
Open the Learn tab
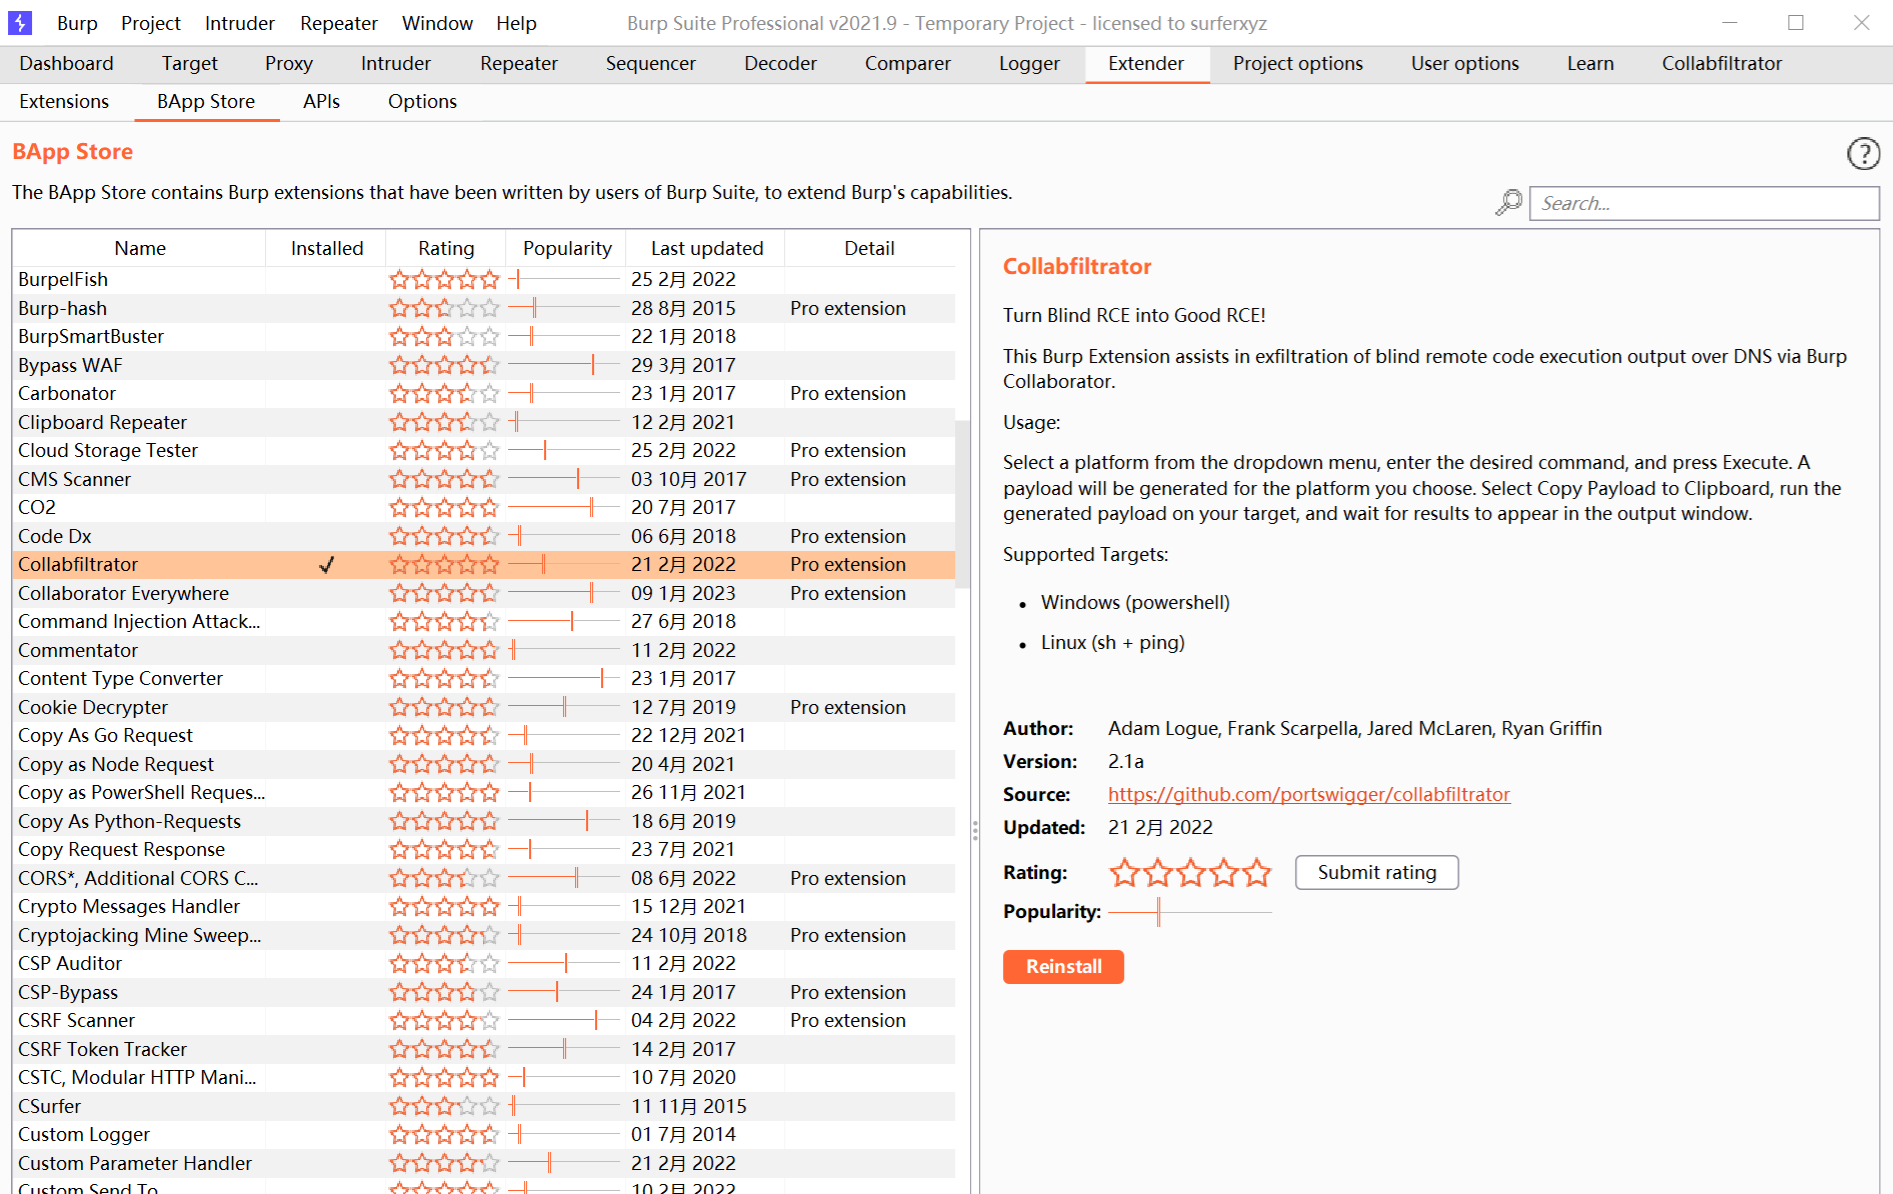[x=1590, y=64]
